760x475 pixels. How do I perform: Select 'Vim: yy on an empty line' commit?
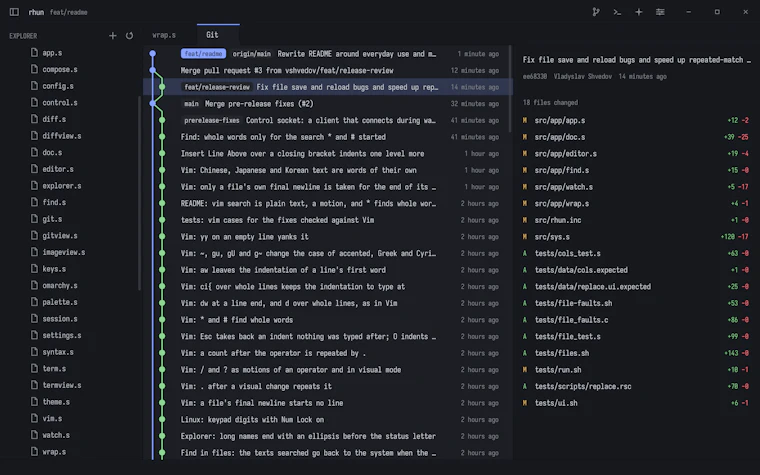tap(326, 237)
